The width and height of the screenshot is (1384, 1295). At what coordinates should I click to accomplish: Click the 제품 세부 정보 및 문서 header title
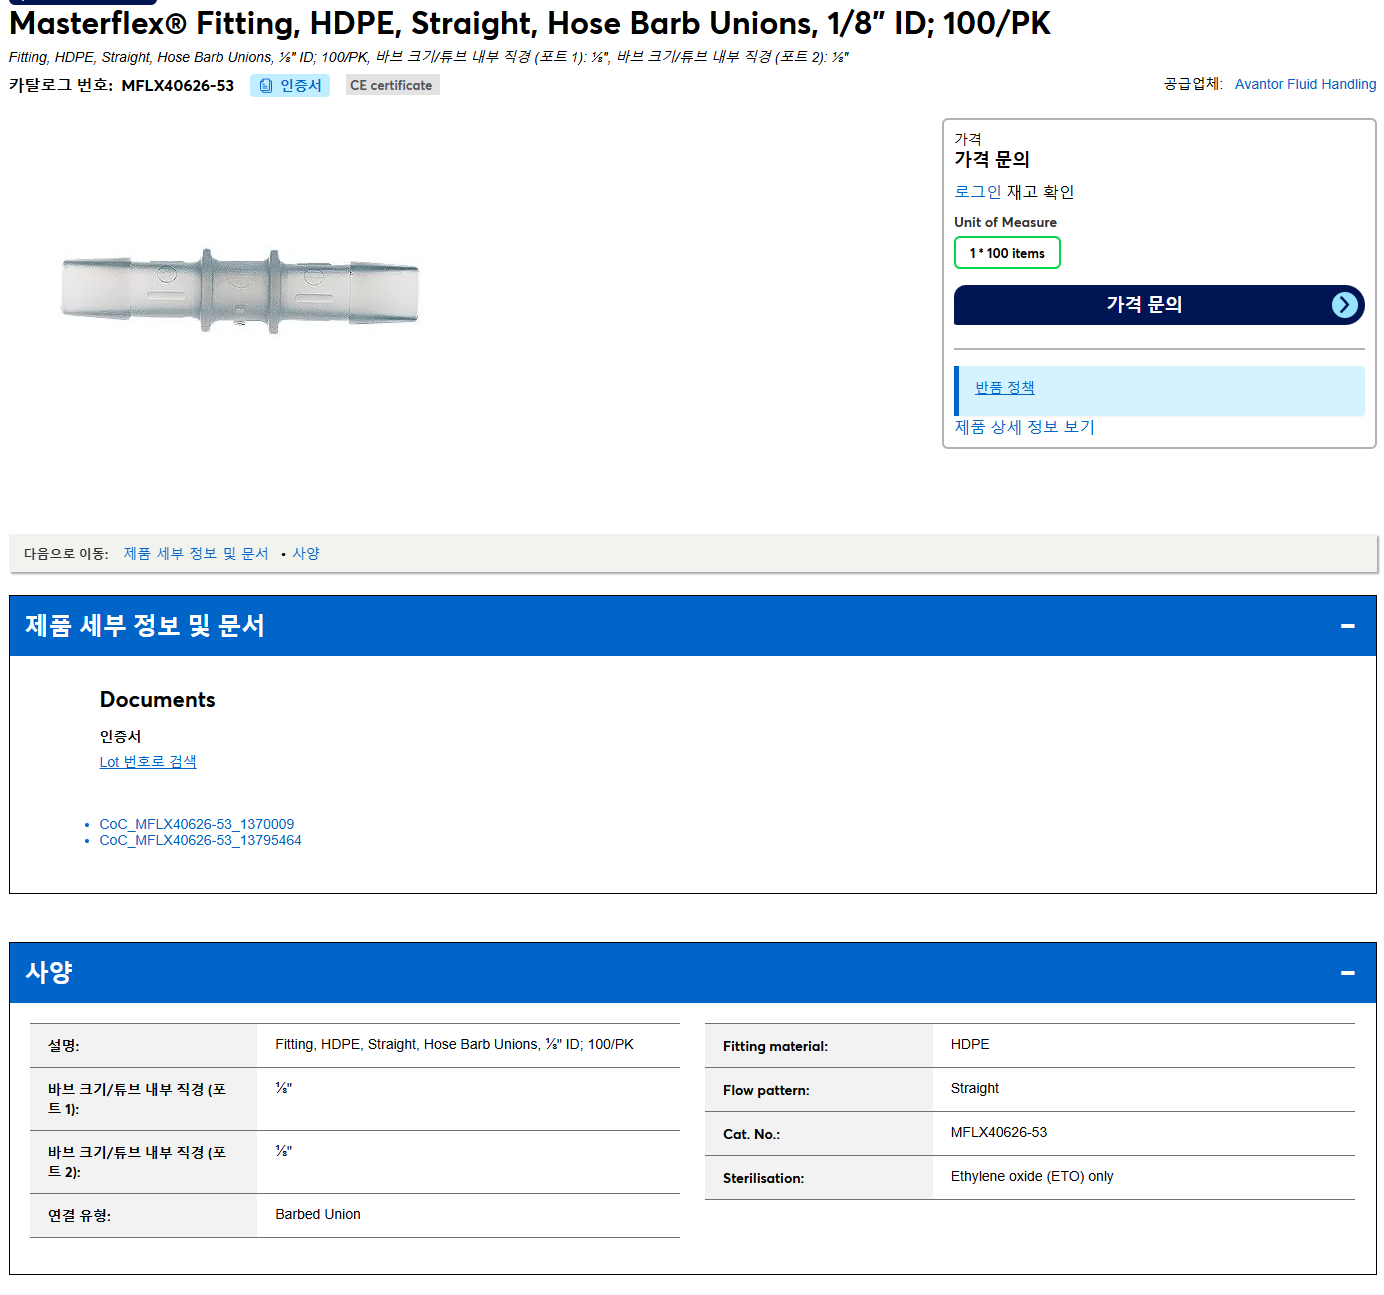coord(145,626)
